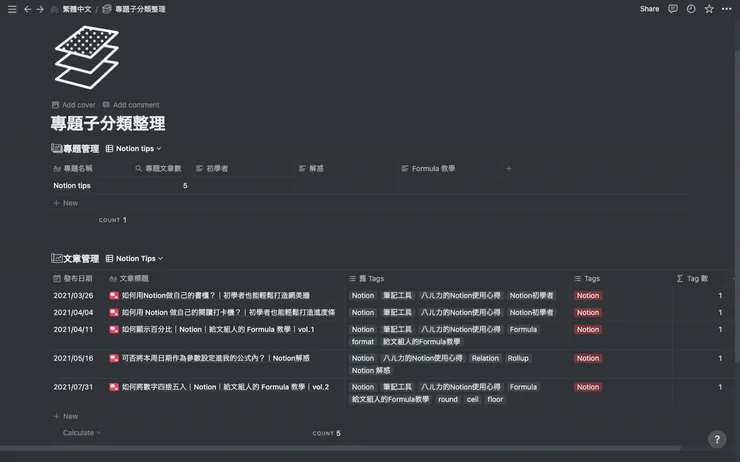The width and height of the screenshot is (740, 462).
Task: Click the stacked layers page icon
Action: coord(86,57)
